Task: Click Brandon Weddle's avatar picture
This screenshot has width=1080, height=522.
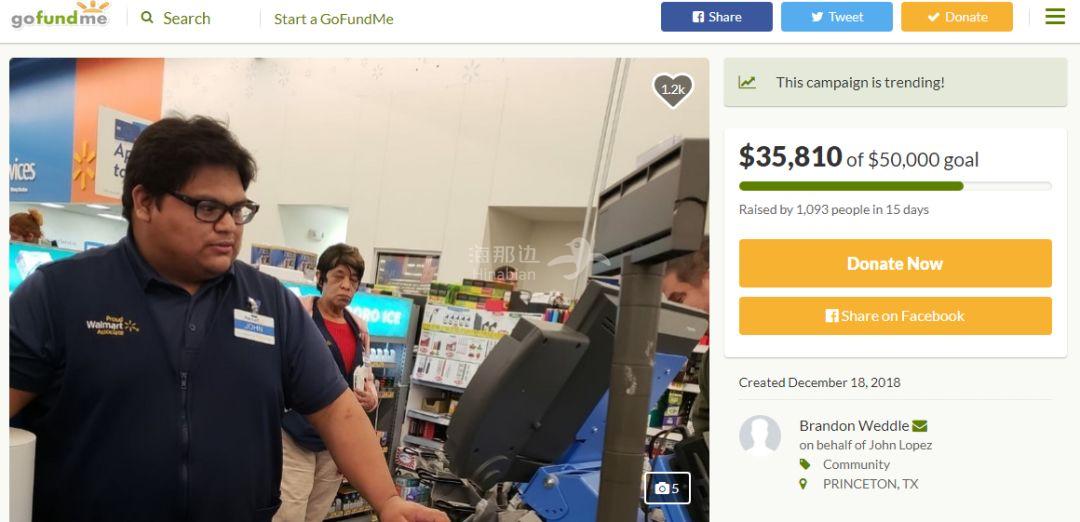Action: click(760, 435)
